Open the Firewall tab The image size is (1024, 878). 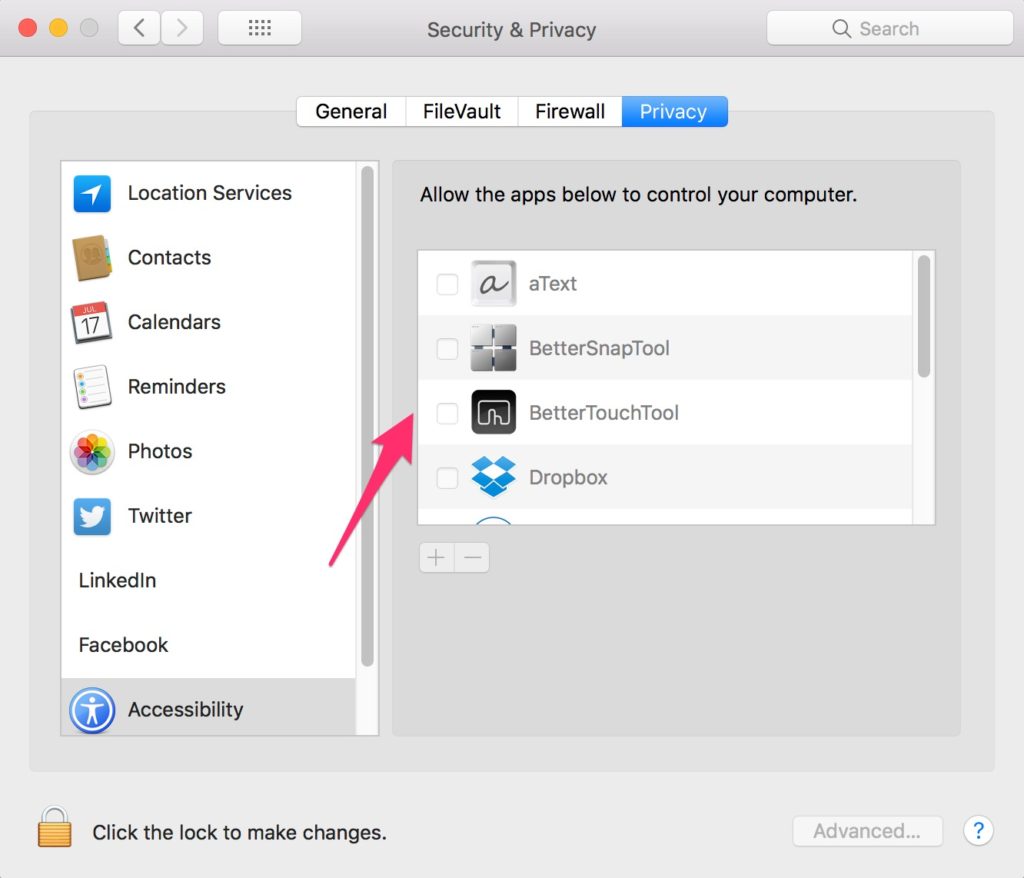click(570, 112)
